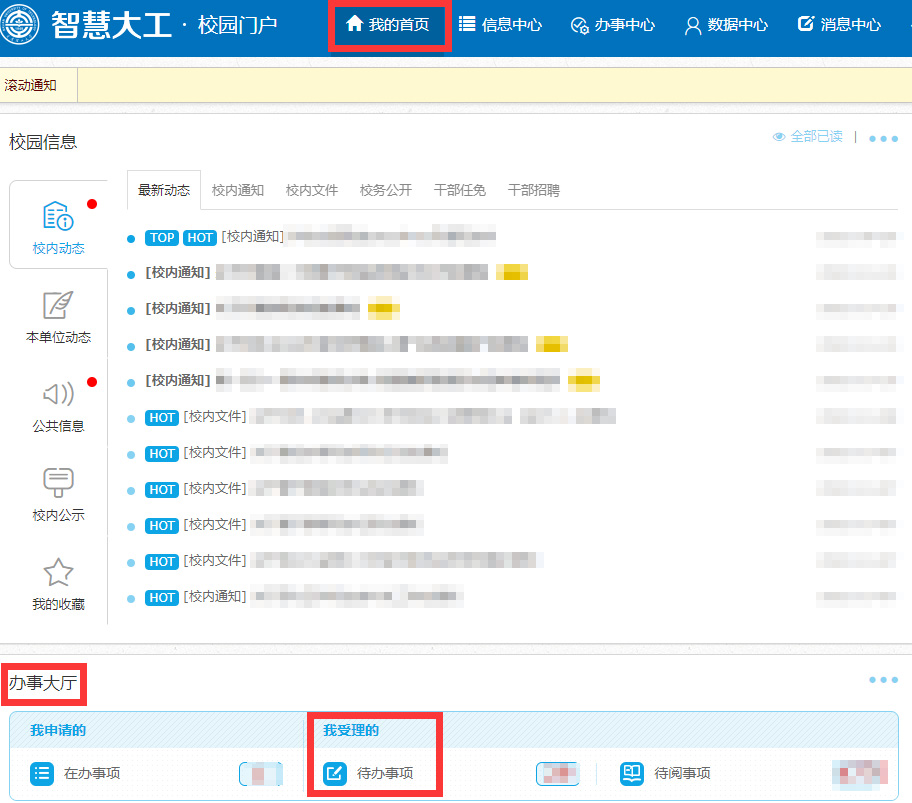
Task: Expand more options in 校园信息 panel
Action: pyautogui.click(x=883, y=139)
